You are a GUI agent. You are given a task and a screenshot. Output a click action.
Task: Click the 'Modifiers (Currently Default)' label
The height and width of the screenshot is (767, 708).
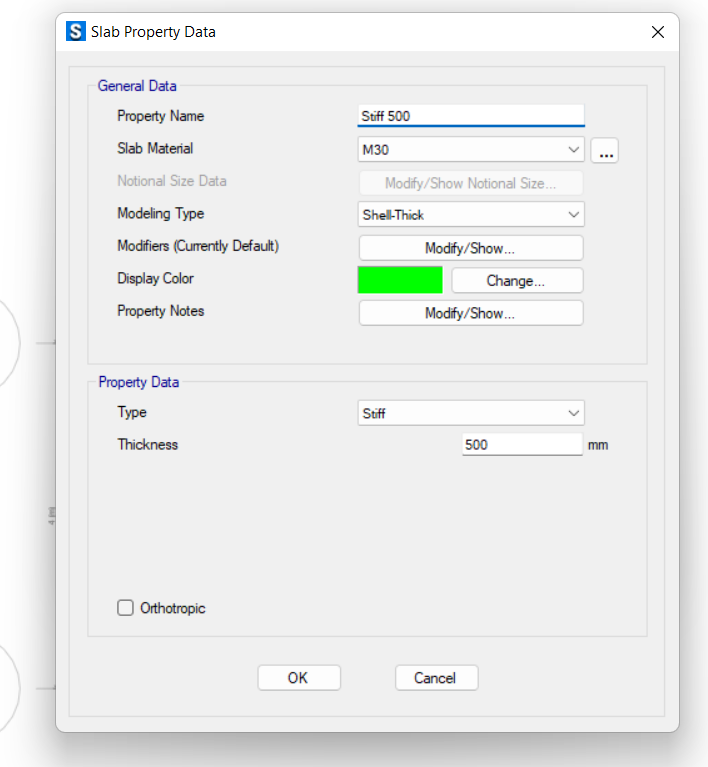[x=198, y=246]
